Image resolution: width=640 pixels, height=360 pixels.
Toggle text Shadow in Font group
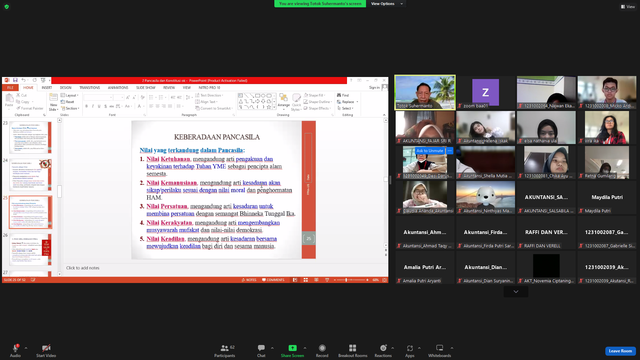click(105, 106)
